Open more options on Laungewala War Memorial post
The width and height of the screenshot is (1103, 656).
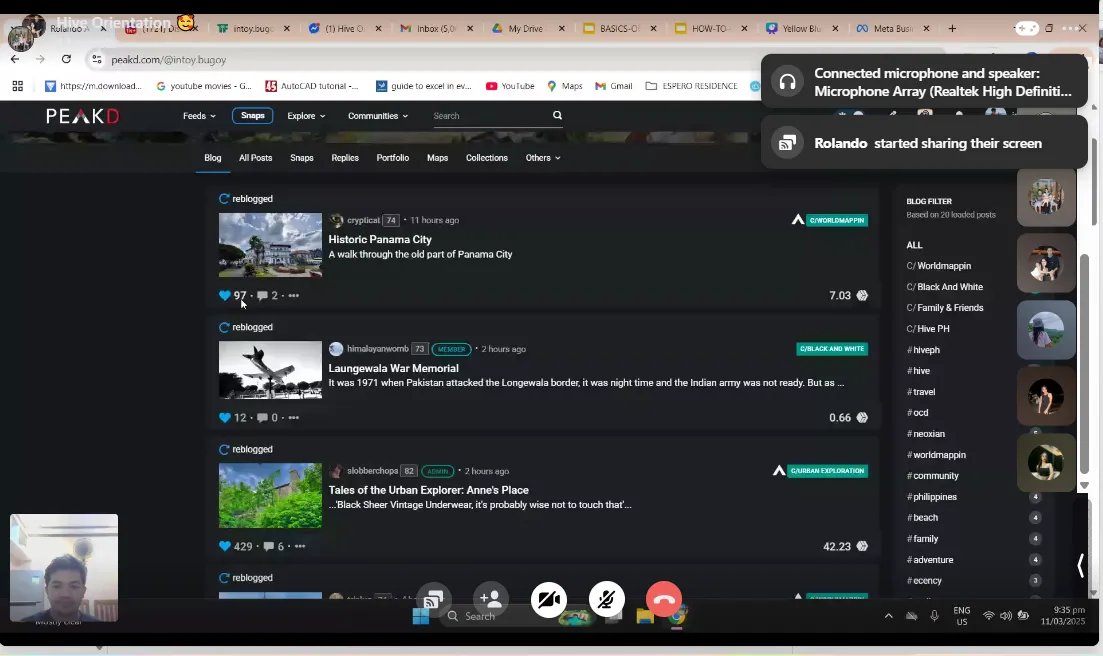click(x=293, y=418)
